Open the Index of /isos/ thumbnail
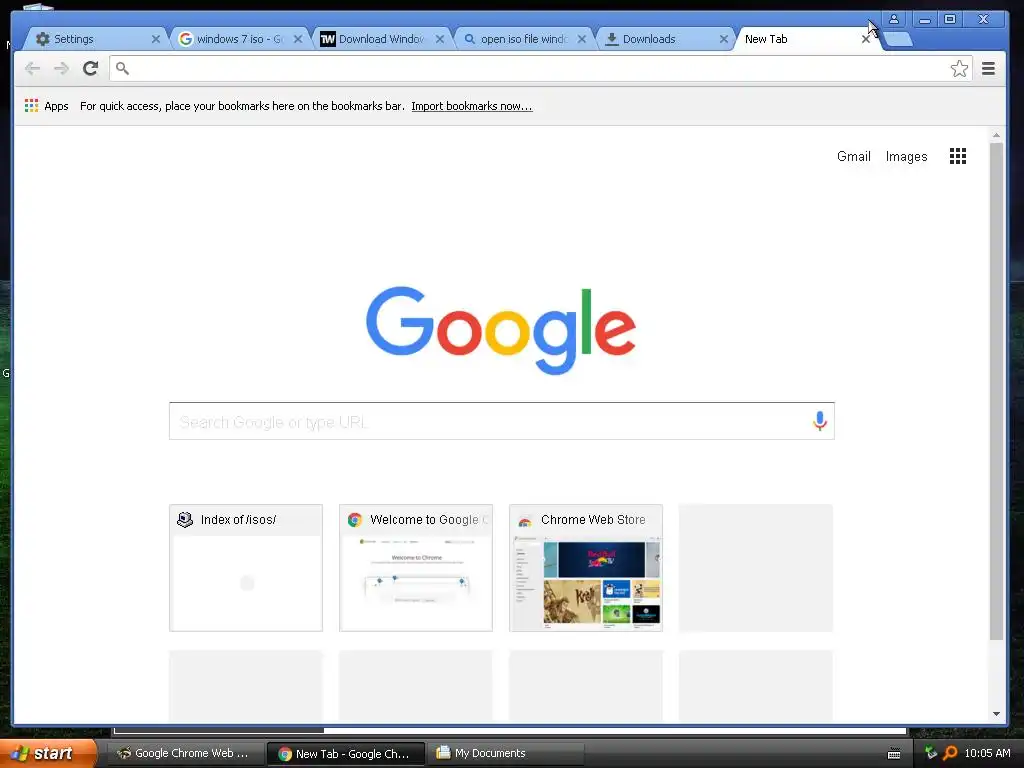The width and height of the screenshot is (1024, 768). tap(246, 568)
